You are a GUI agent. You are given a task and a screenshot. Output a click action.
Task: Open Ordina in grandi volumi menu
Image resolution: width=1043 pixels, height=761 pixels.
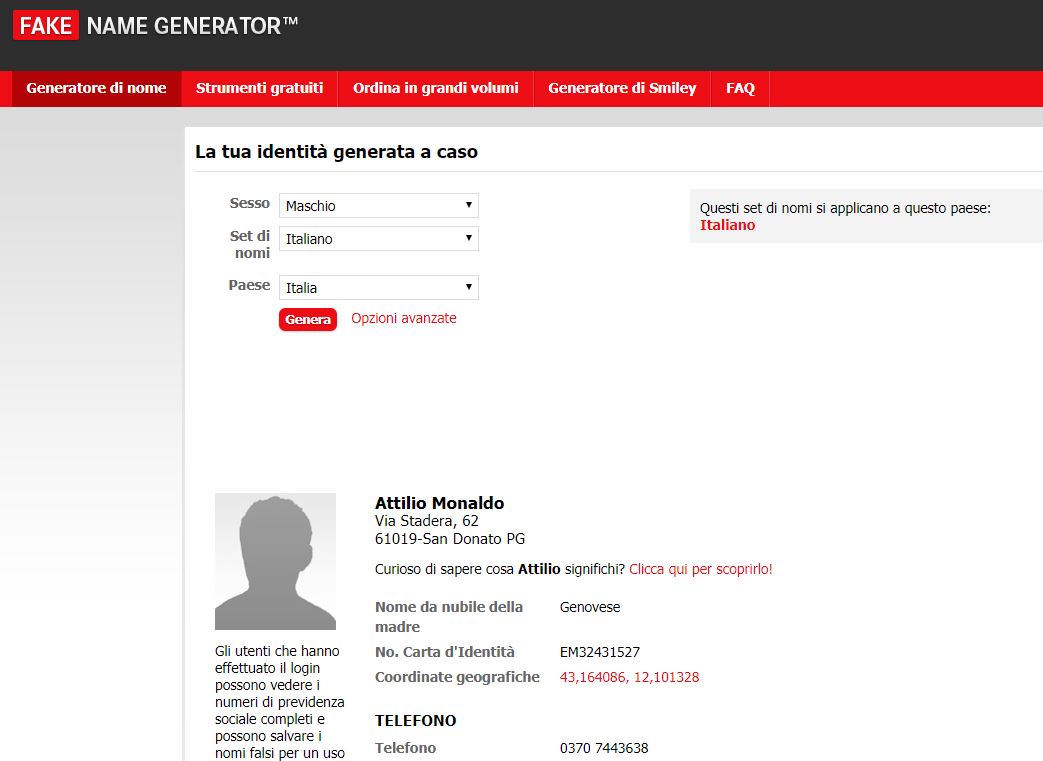pyautogui.click(x=435, y=88)
